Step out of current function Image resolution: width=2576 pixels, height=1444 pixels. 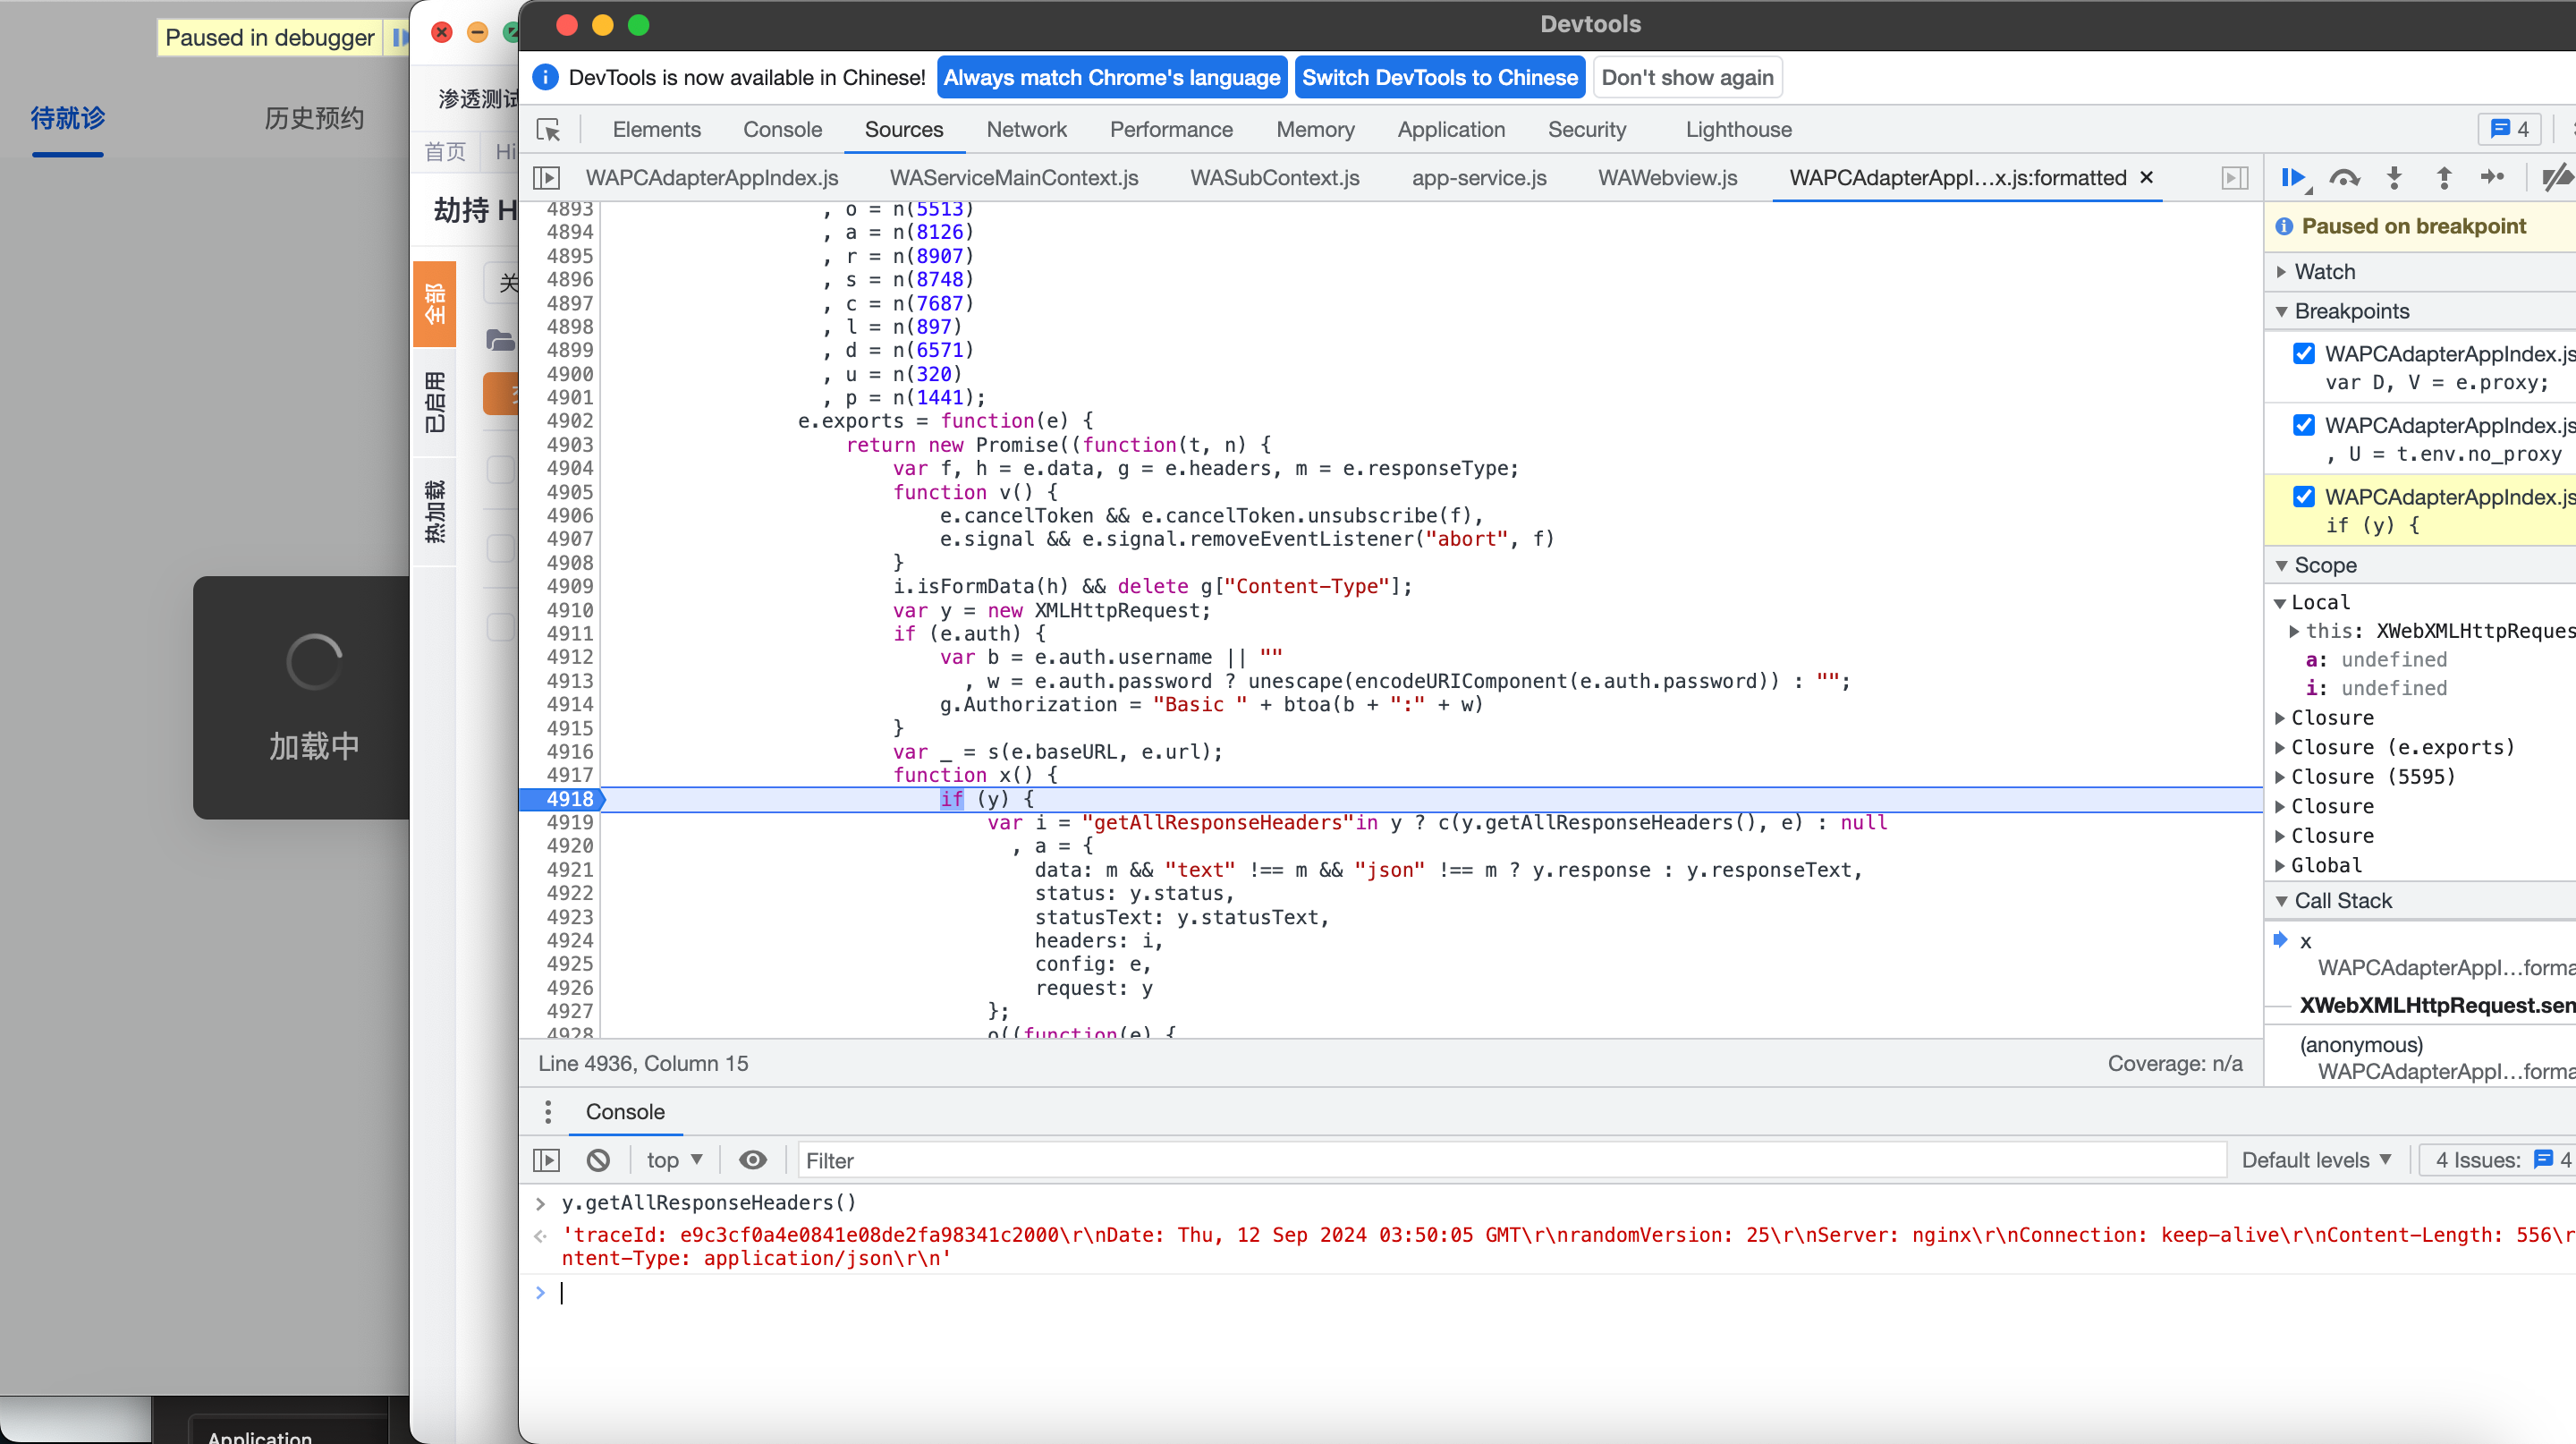click(x=2443, y=178)
